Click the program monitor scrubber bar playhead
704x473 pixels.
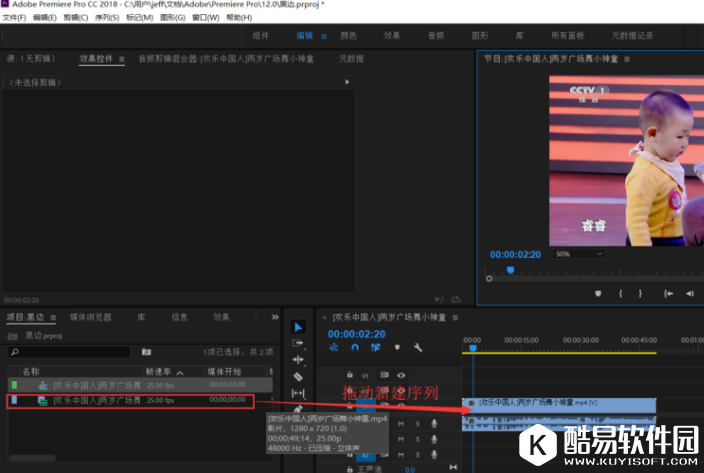tap(510, 270)
